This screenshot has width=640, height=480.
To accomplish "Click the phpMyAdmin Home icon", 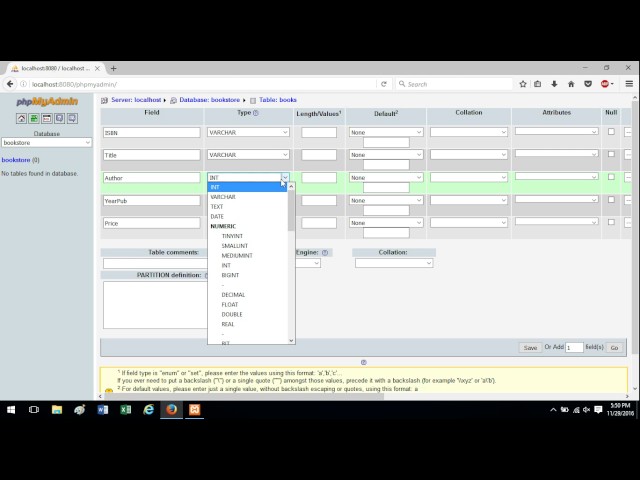I will [21, 118].
